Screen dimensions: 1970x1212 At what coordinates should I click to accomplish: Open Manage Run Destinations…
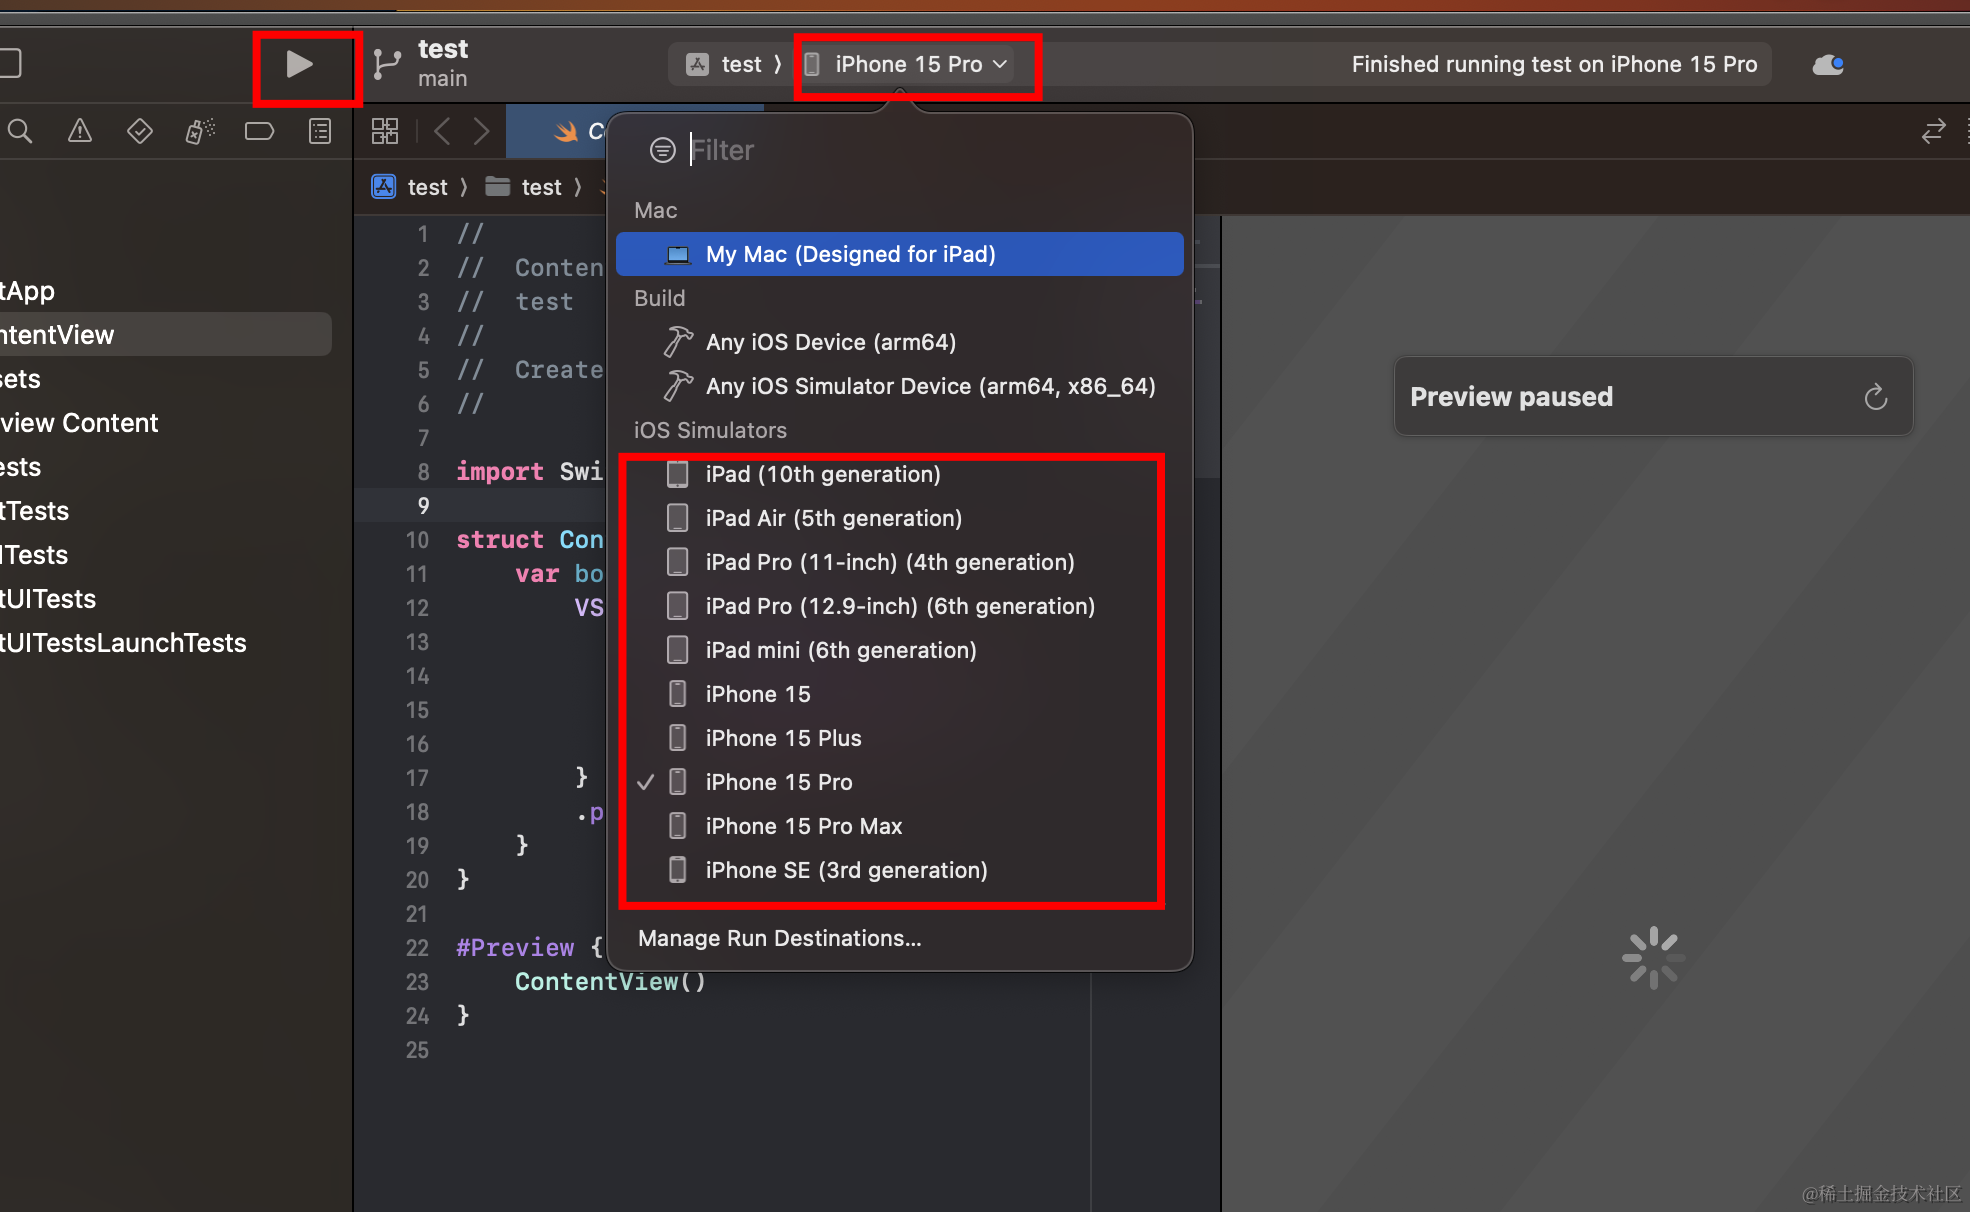point(779,938)
